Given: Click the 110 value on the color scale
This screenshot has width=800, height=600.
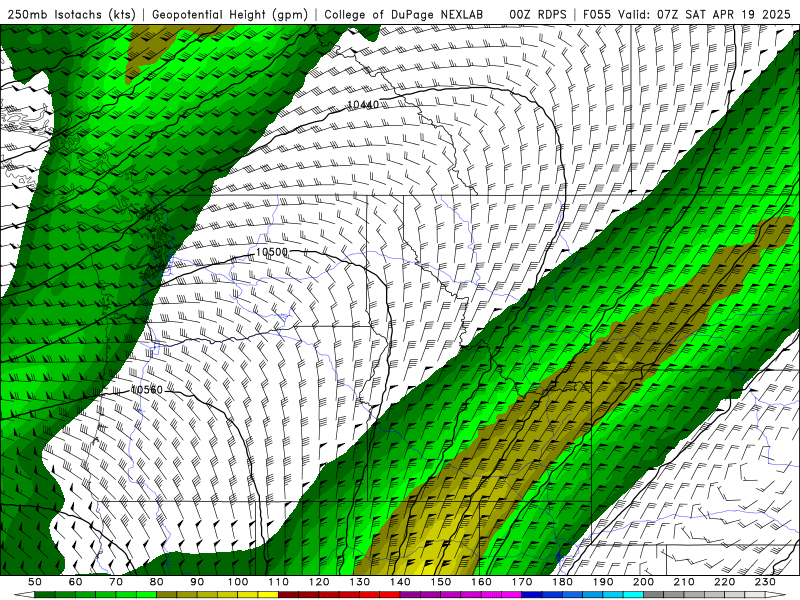Looking at the screenshot, I should coord(279,582).
